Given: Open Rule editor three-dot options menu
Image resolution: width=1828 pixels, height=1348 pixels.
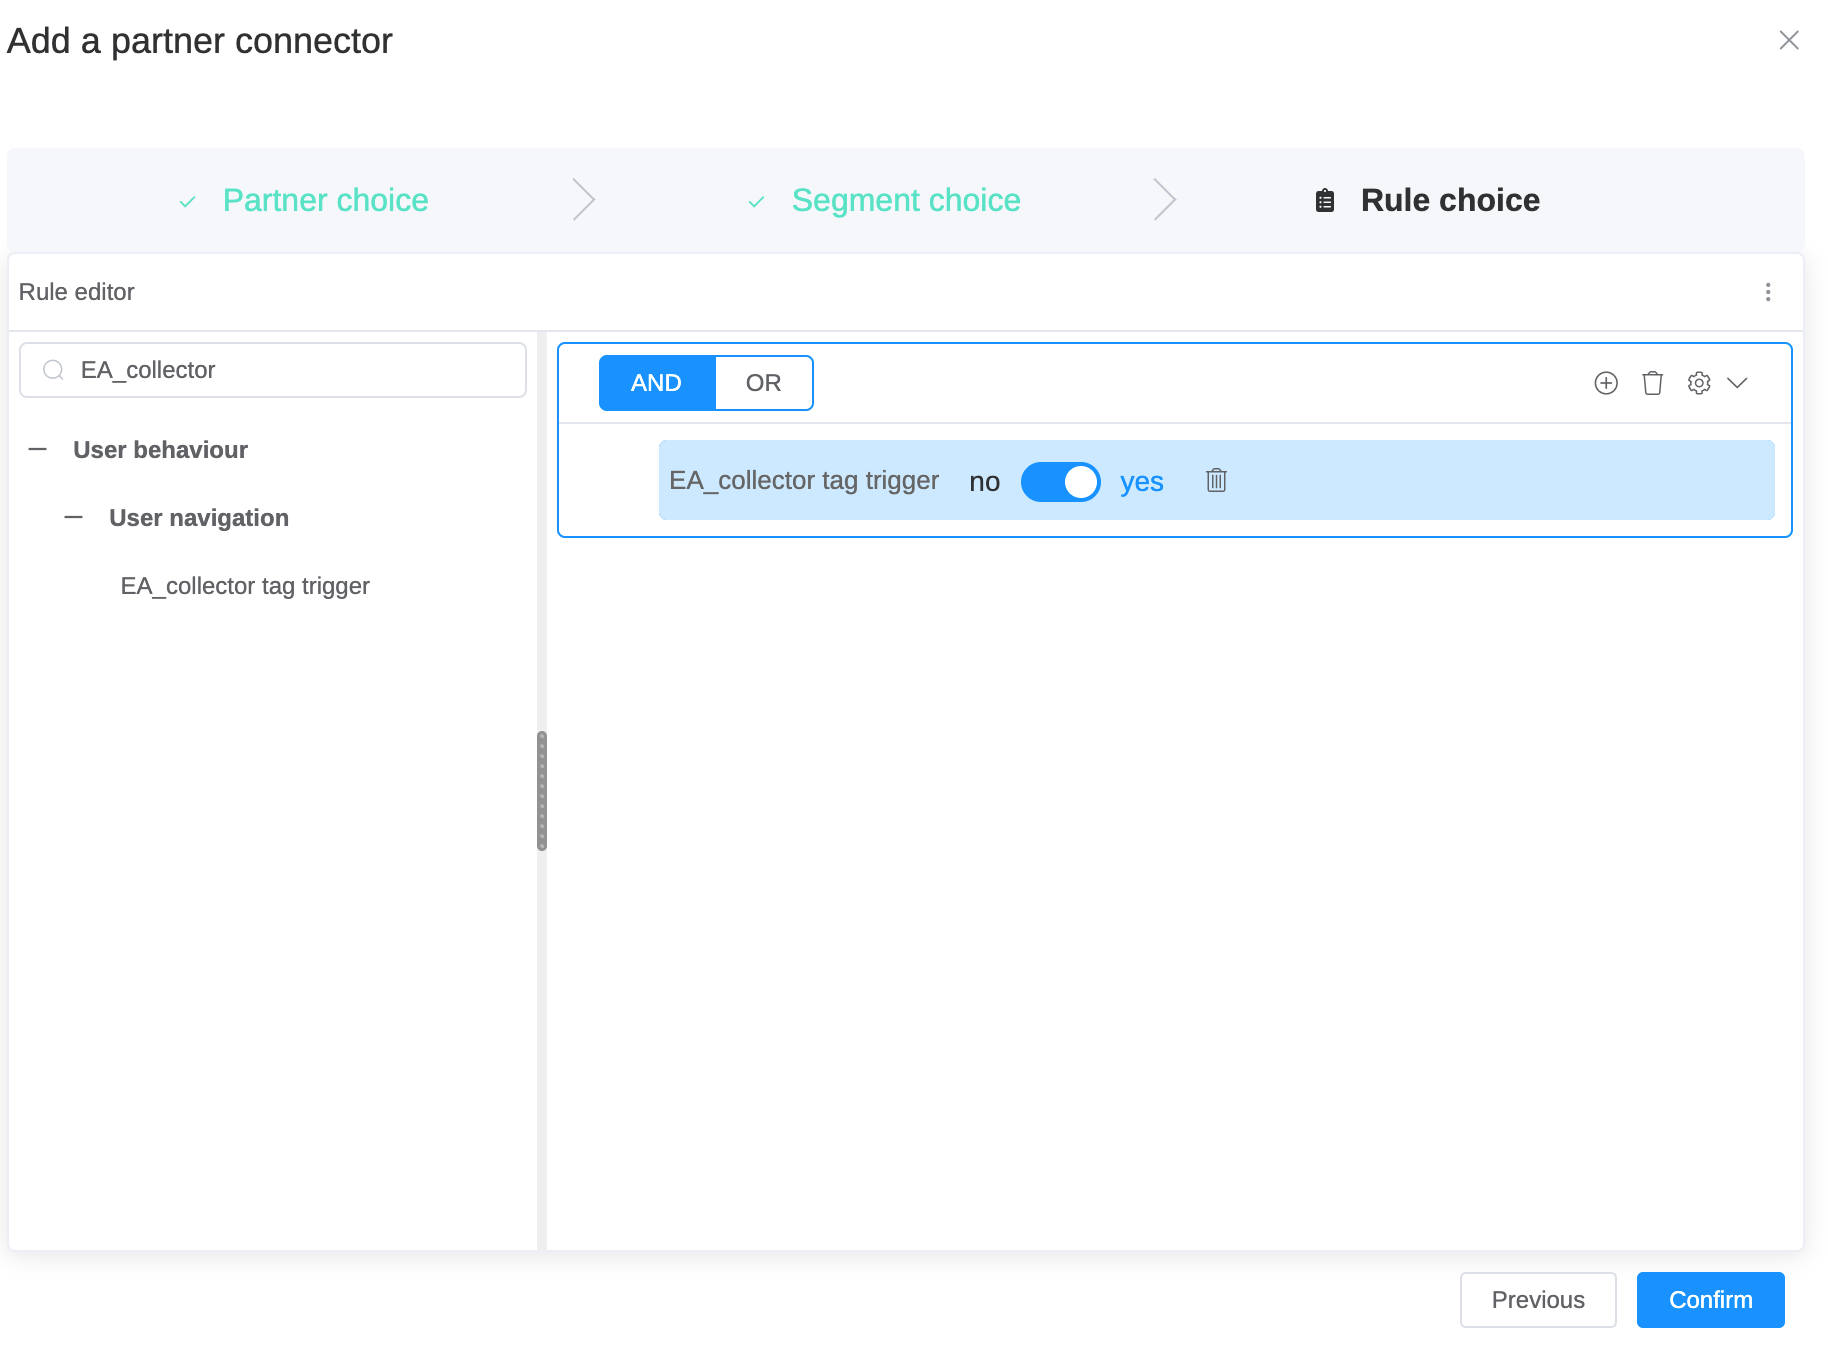Looking at the screenshot, I should click(1768, 292).
